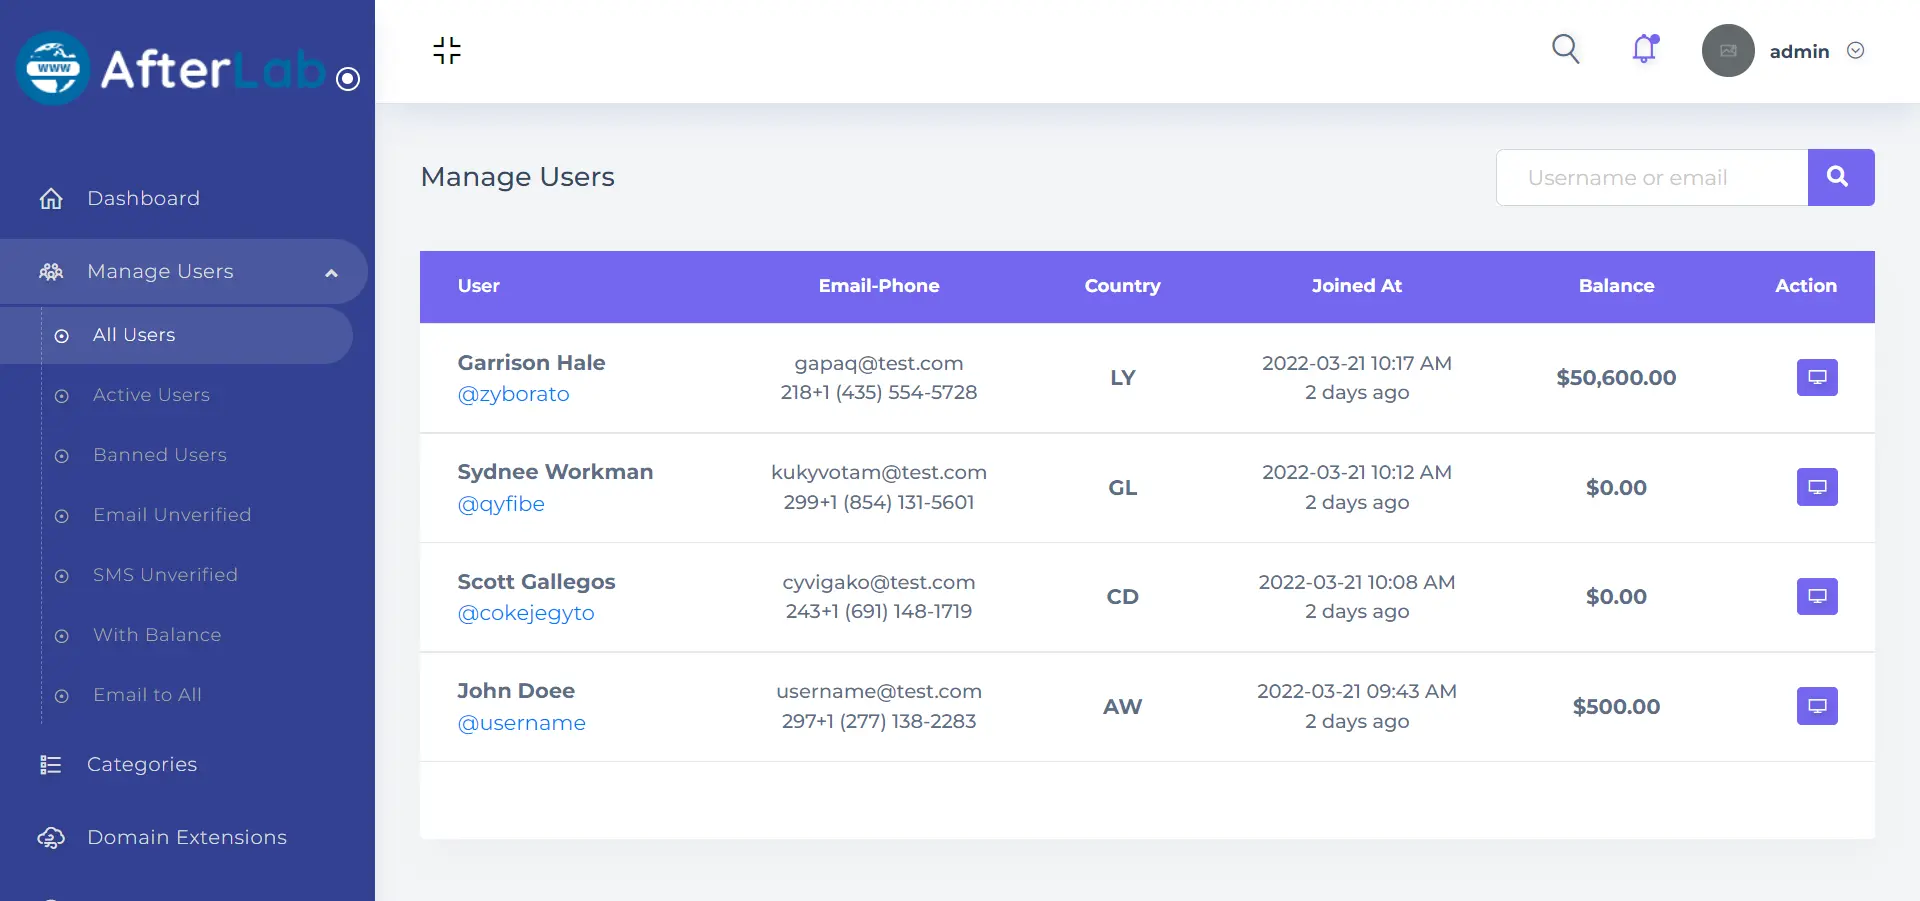
Task: Click email kukyvotam@test.com
Action: click(x=879, y=472)
